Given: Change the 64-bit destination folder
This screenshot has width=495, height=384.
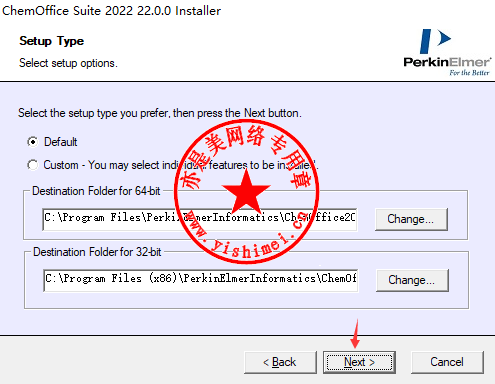Looking at the screenshot, I should [411, 219].
